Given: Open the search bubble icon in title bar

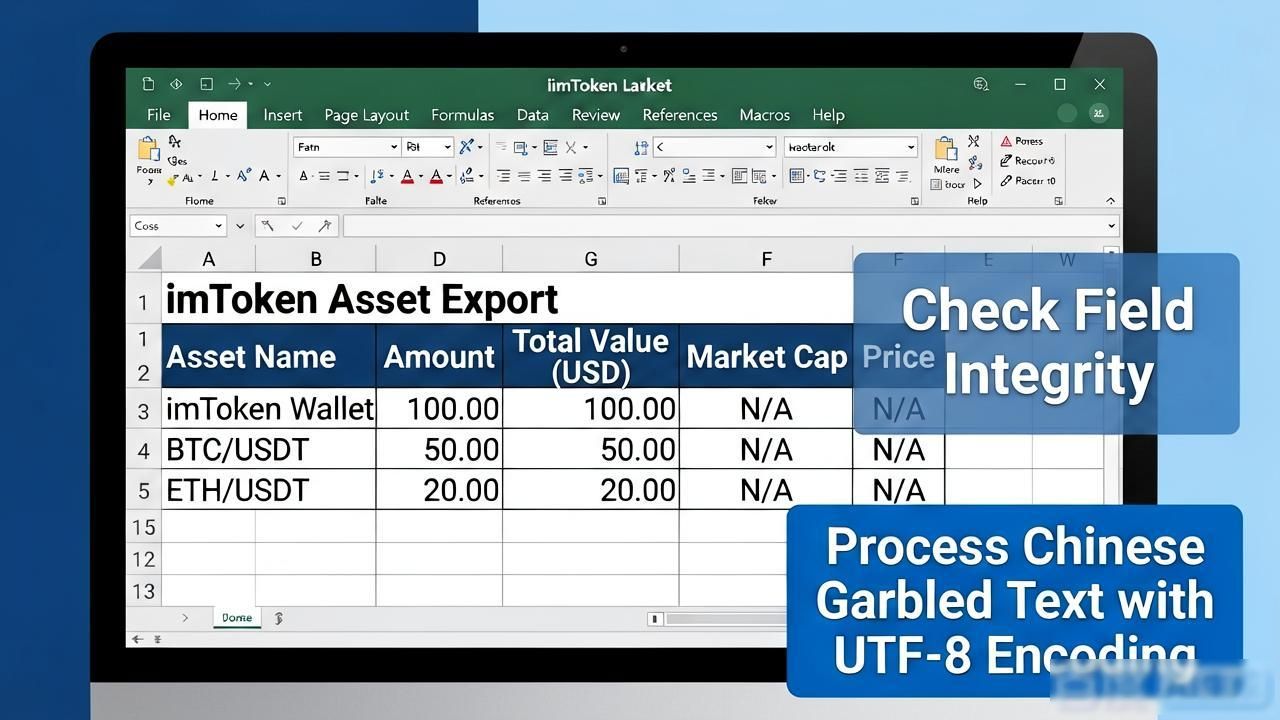Looking at the screenshot, I should 981,85.
